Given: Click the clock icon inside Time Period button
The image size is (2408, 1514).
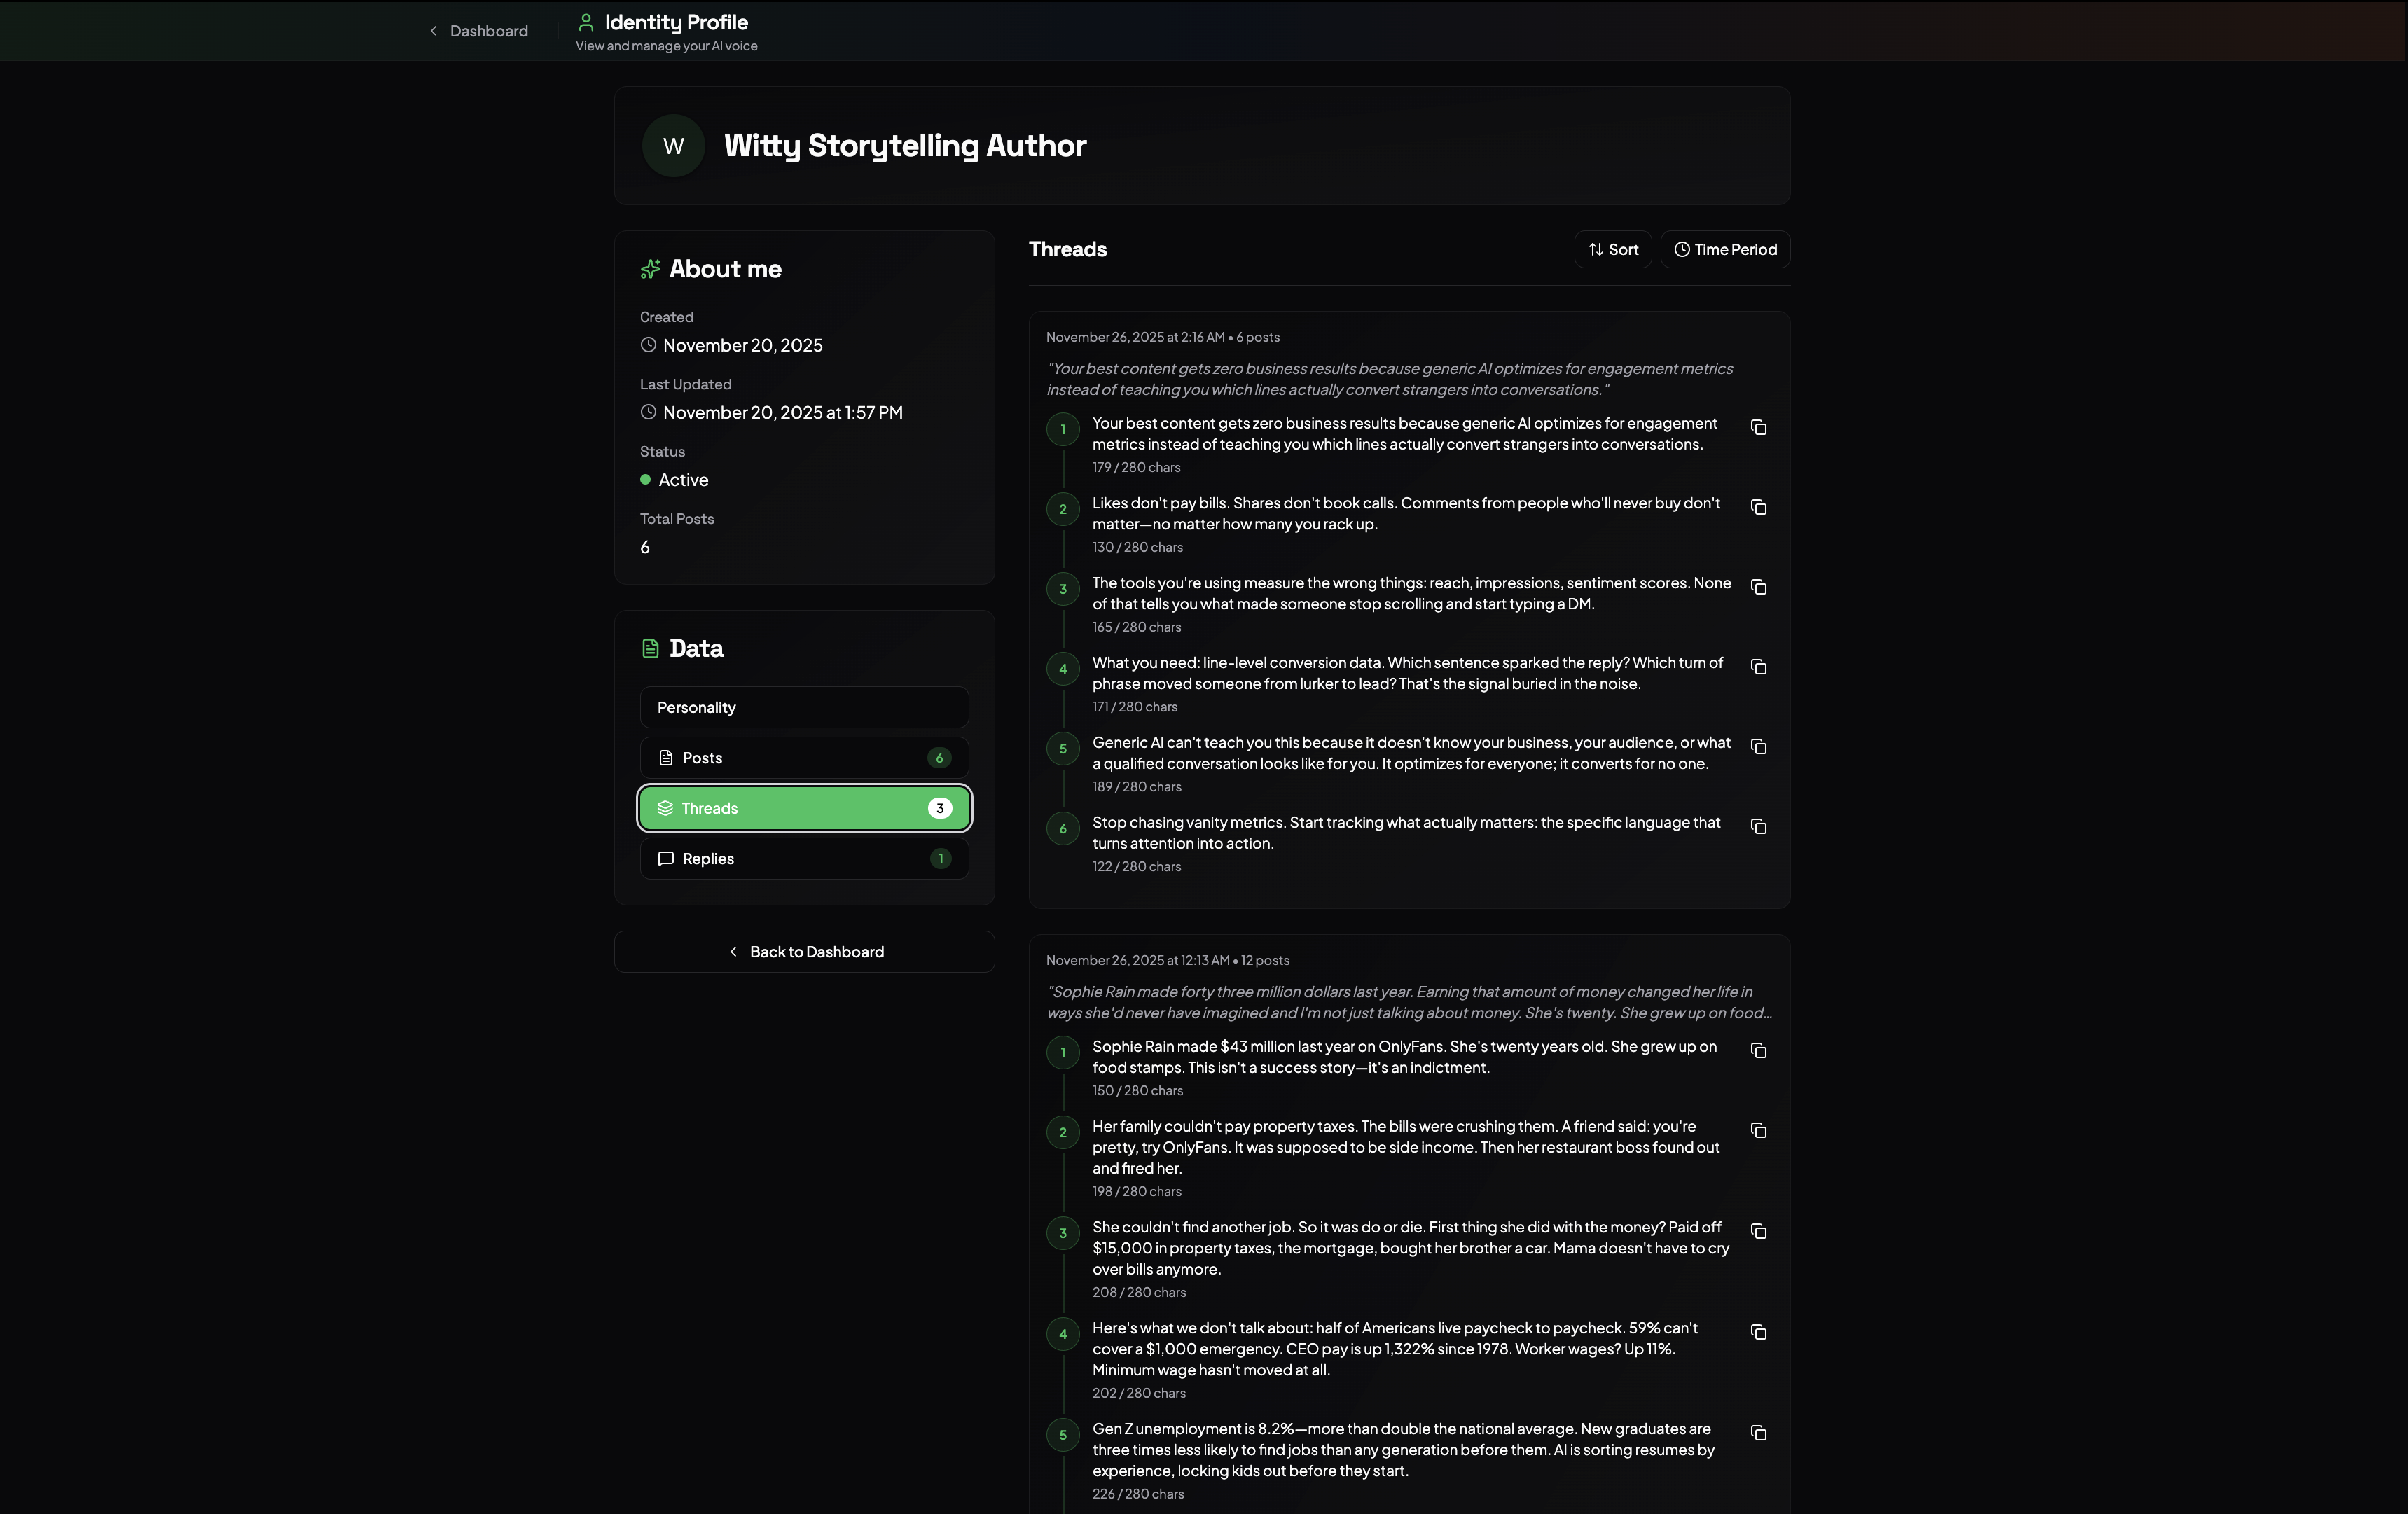Looking at the screenshot, I should (x=1682, y=249).
